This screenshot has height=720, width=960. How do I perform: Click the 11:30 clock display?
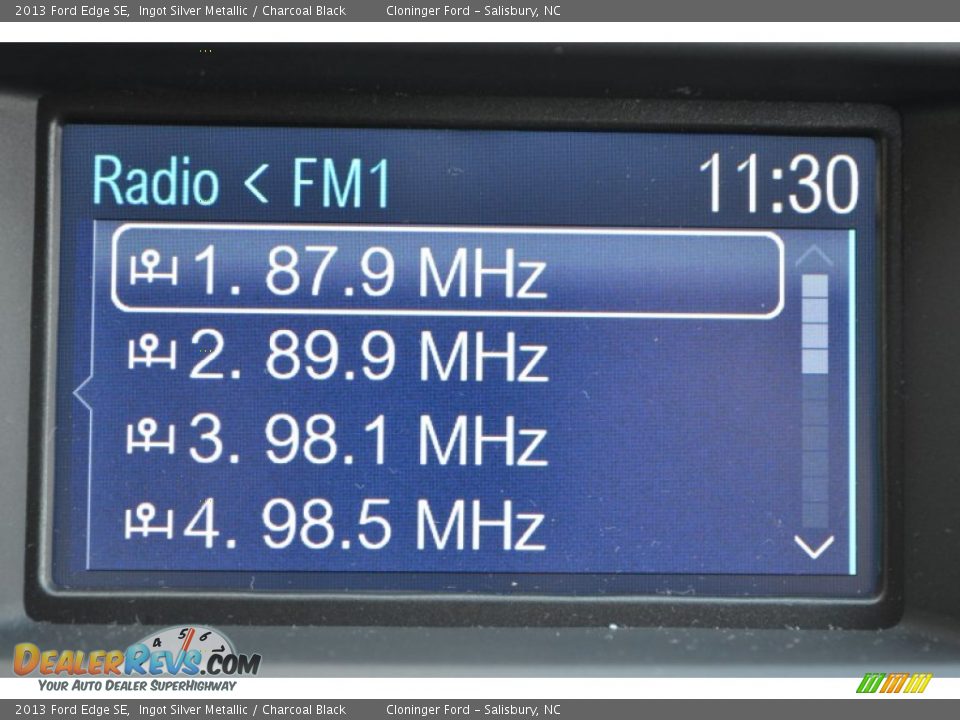coord(779,184)
